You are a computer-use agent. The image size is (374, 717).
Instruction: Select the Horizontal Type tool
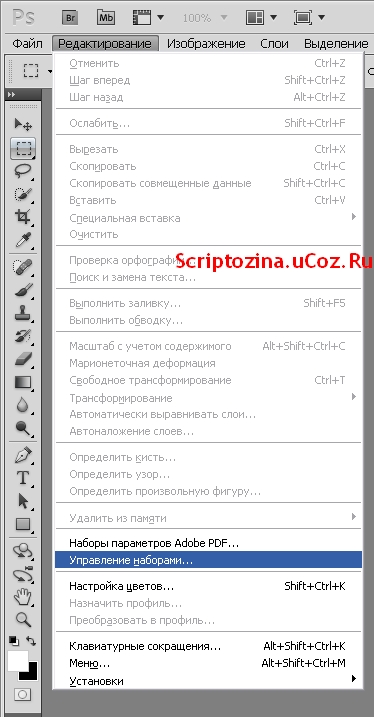(x=23, y=478)
